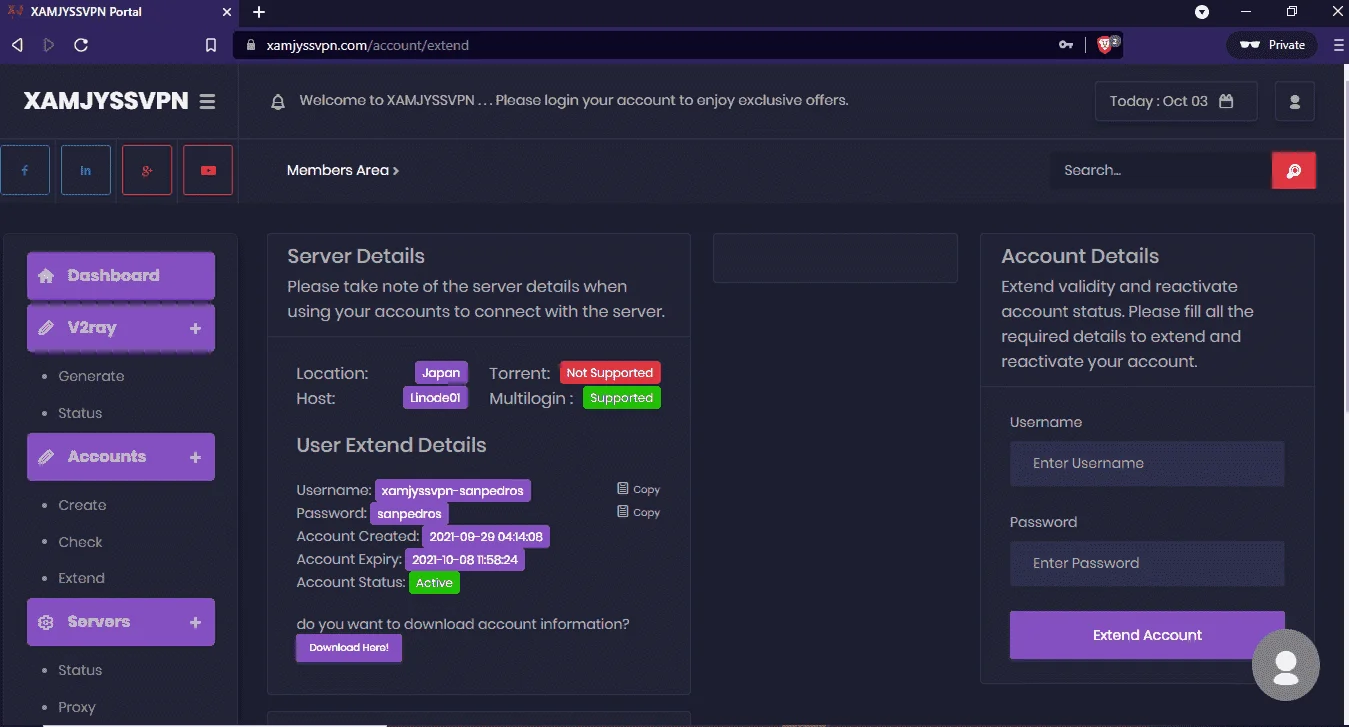Screen dimensions: 1349x727
Task: Click the Account Details heading
Action: (1080, 256)
